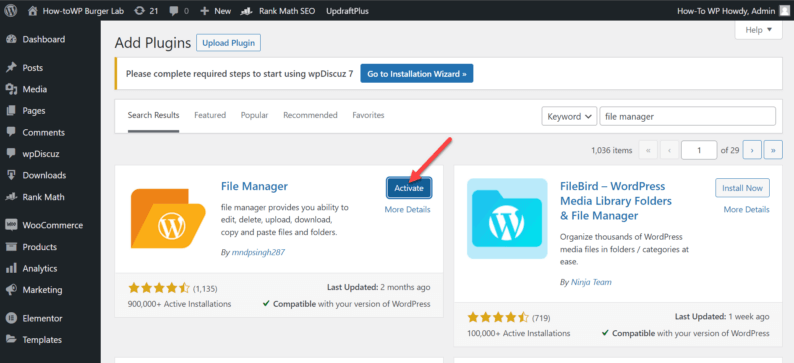
Task: Open the Rank Math SEO admin bar menu
Action: [x=279, y=11]
